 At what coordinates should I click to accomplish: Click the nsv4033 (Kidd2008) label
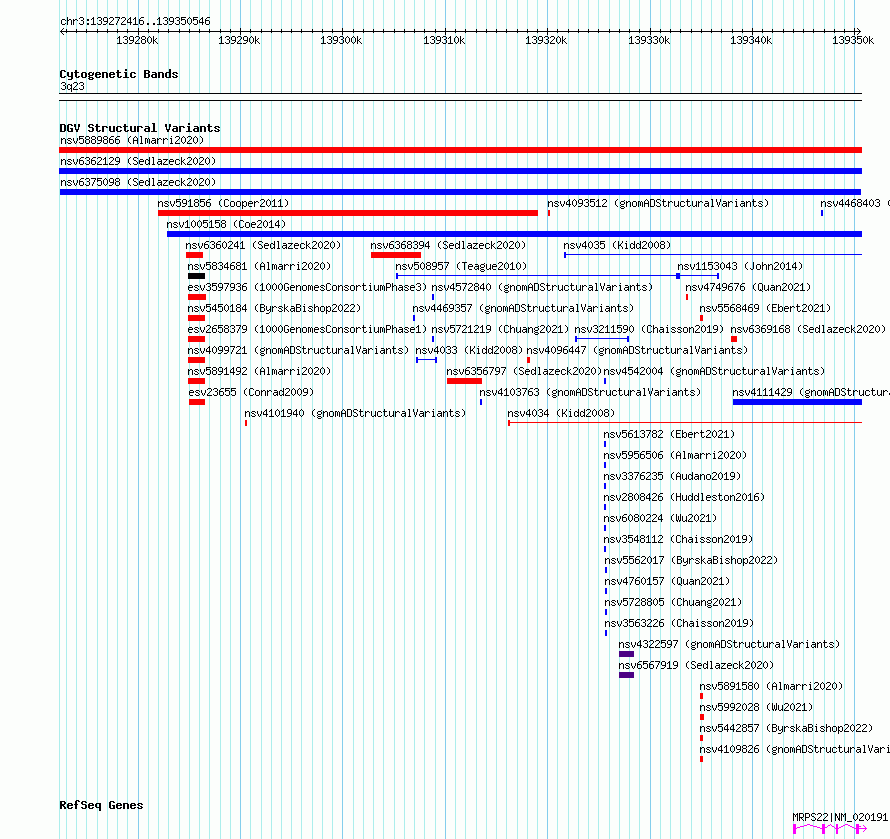(x=469, y=350)
